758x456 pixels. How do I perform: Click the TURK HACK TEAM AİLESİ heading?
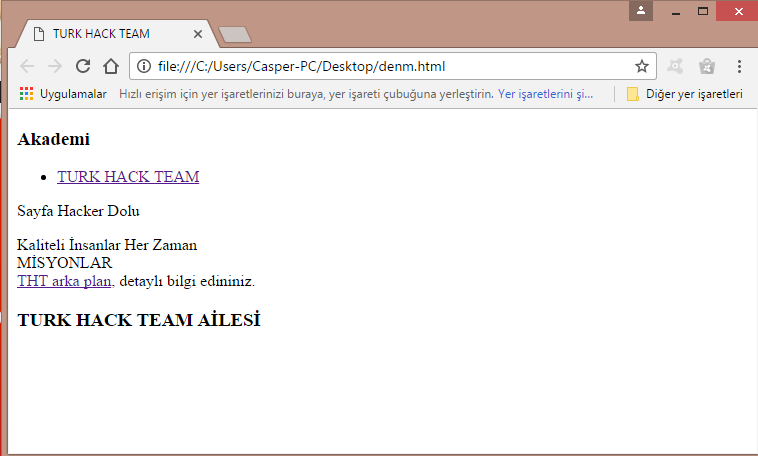(x=139, y=320)
